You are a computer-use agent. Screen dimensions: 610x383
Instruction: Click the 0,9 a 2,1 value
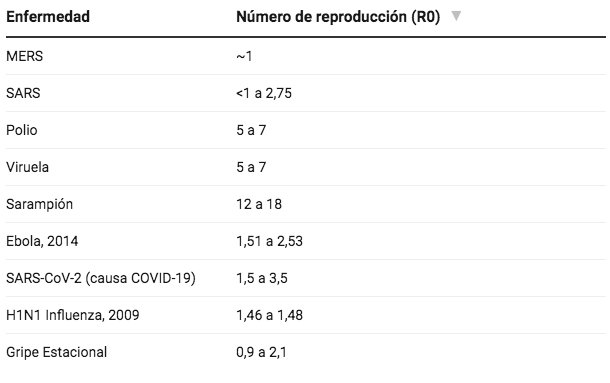pyautogui.click(x=261, y=352)
